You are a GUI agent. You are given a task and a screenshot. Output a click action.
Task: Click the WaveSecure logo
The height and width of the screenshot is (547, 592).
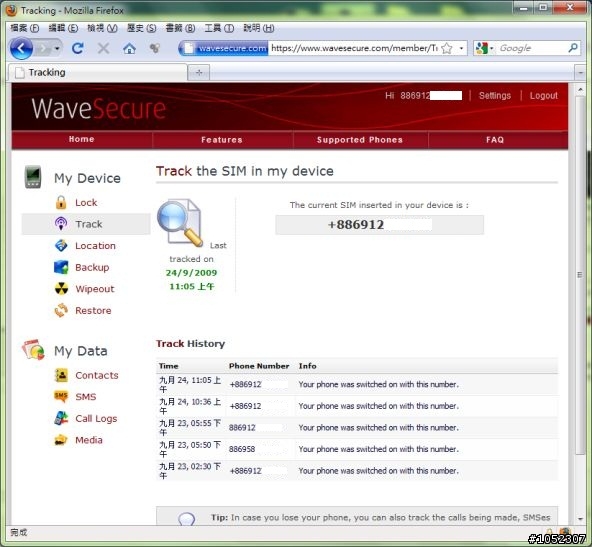point(99,109)
